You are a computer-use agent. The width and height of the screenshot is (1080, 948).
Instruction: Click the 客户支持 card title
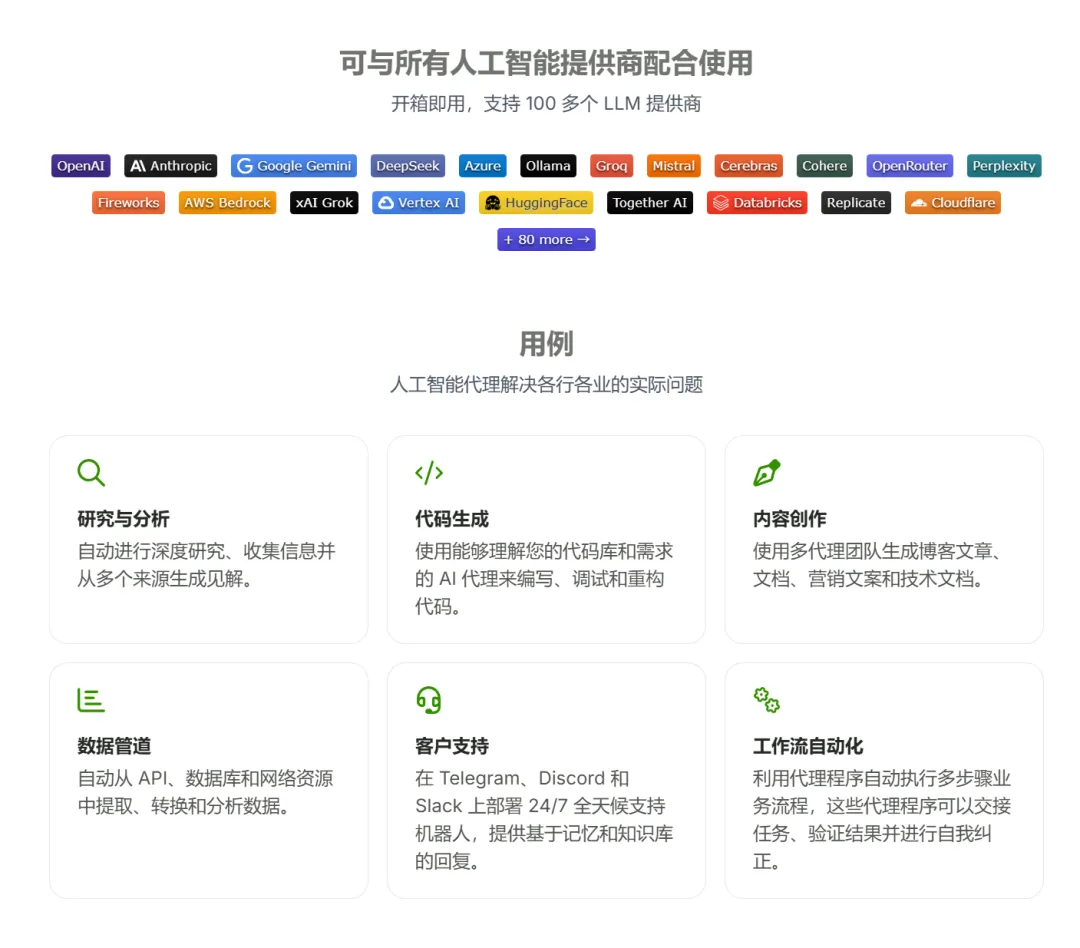click(452, 746)
